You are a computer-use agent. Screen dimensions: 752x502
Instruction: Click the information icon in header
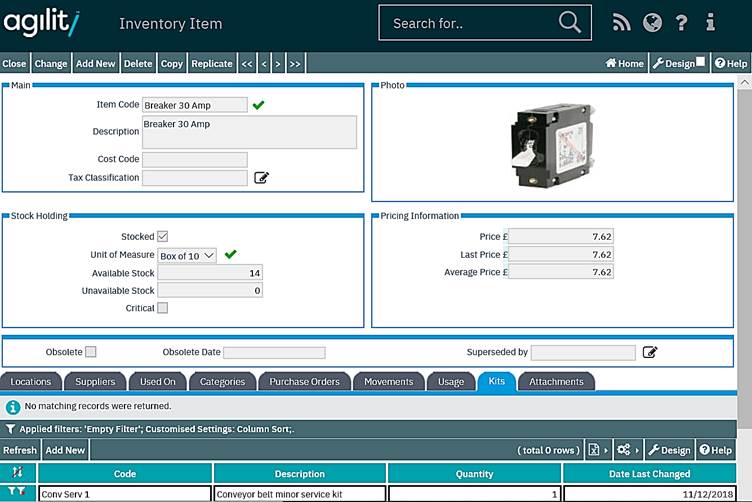[x=710, y=23]
